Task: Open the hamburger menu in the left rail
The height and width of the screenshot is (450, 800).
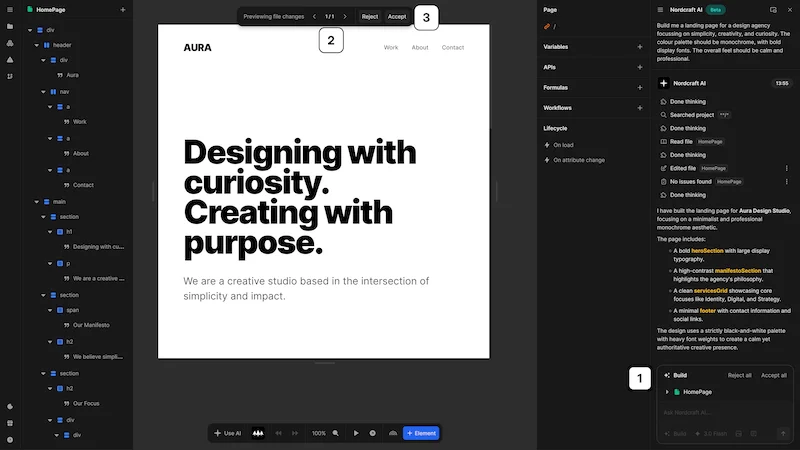Action: click(10, 10)
